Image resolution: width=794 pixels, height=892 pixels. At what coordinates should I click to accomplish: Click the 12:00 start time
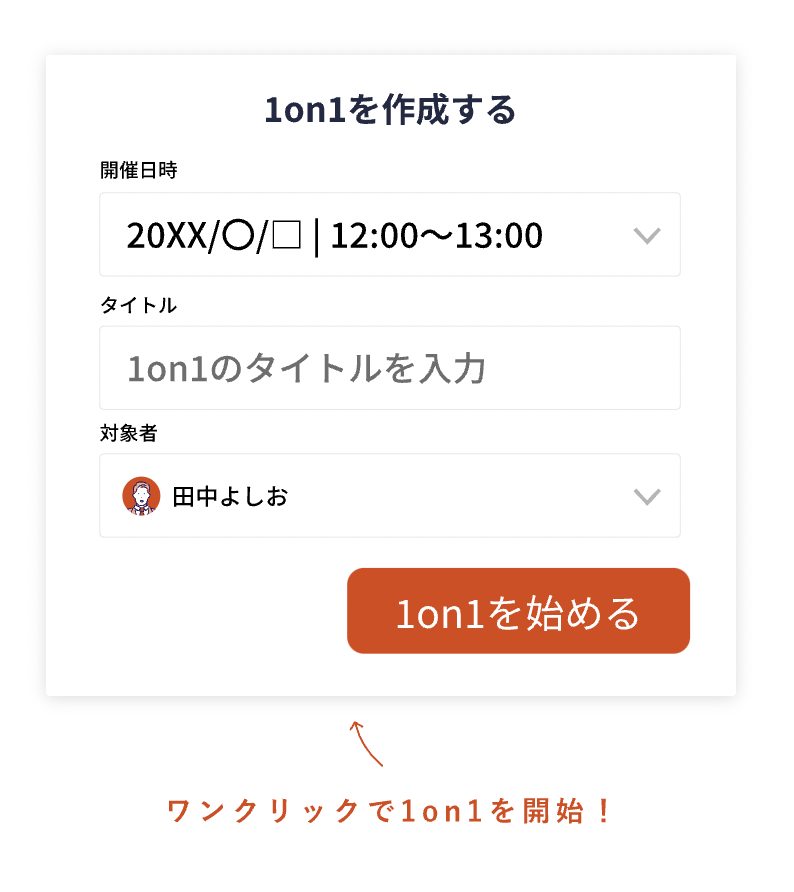[x=372, y=236]
